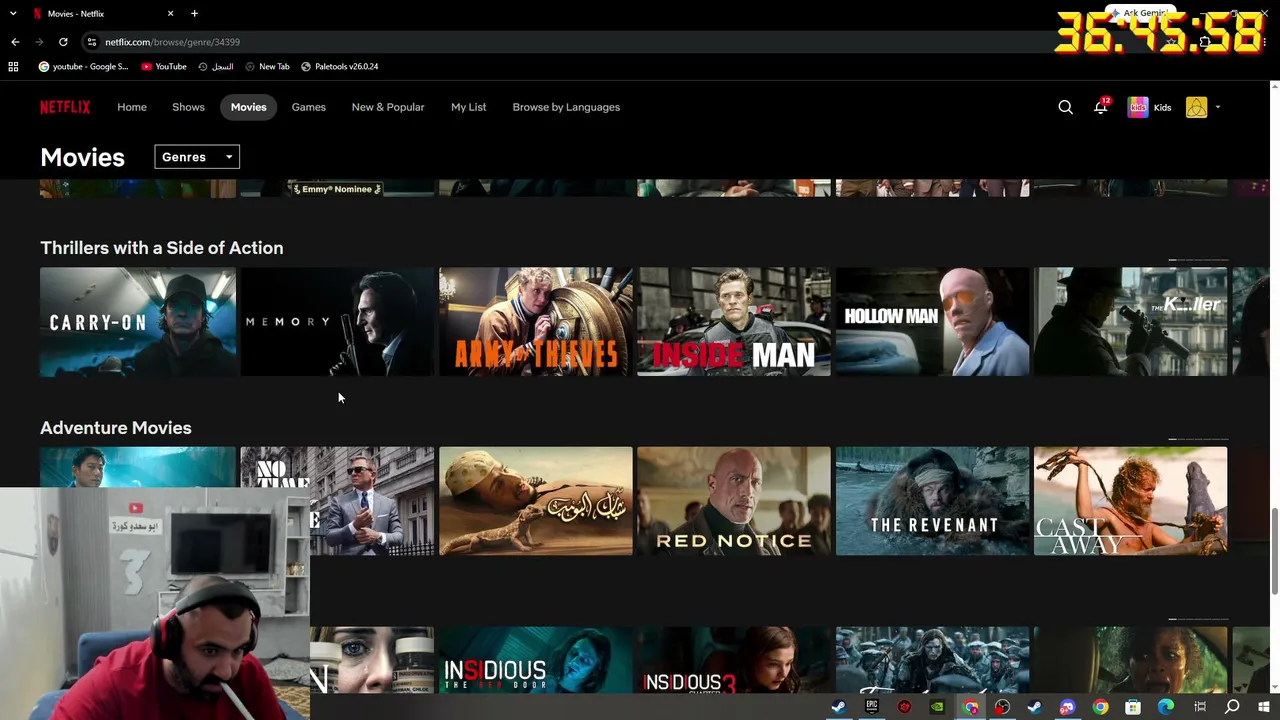
Task: View site information icon
Action: coord(92,42)
